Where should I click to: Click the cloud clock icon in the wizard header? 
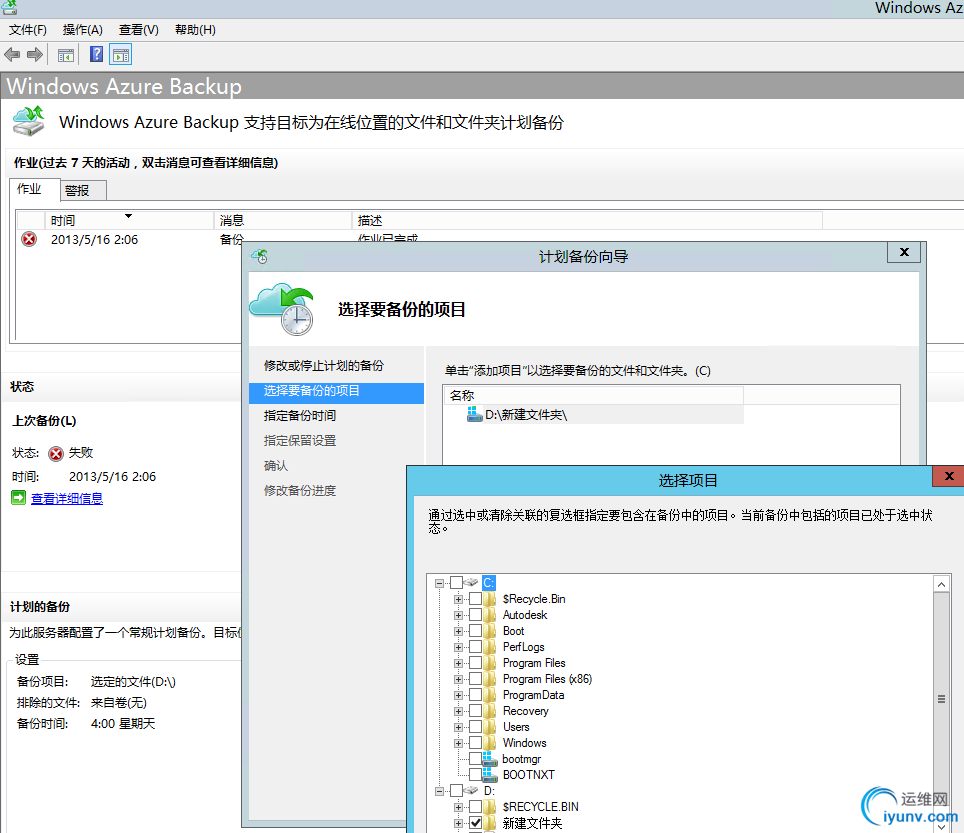coord(282,309)
